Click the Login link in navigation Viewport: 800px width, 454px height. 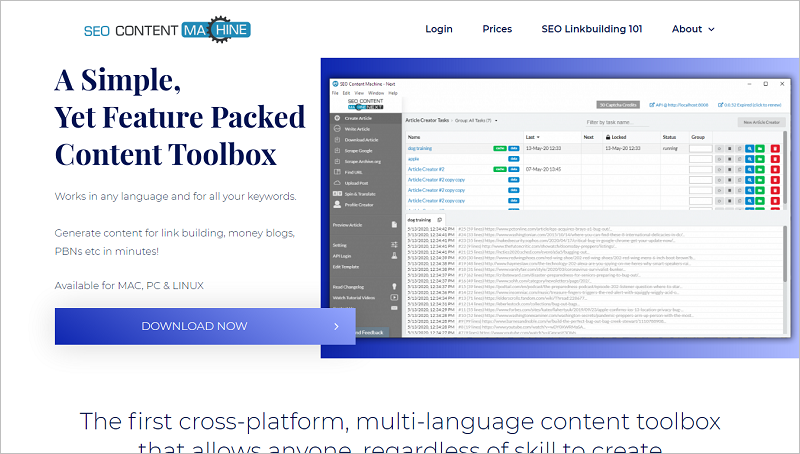(439, 29)
